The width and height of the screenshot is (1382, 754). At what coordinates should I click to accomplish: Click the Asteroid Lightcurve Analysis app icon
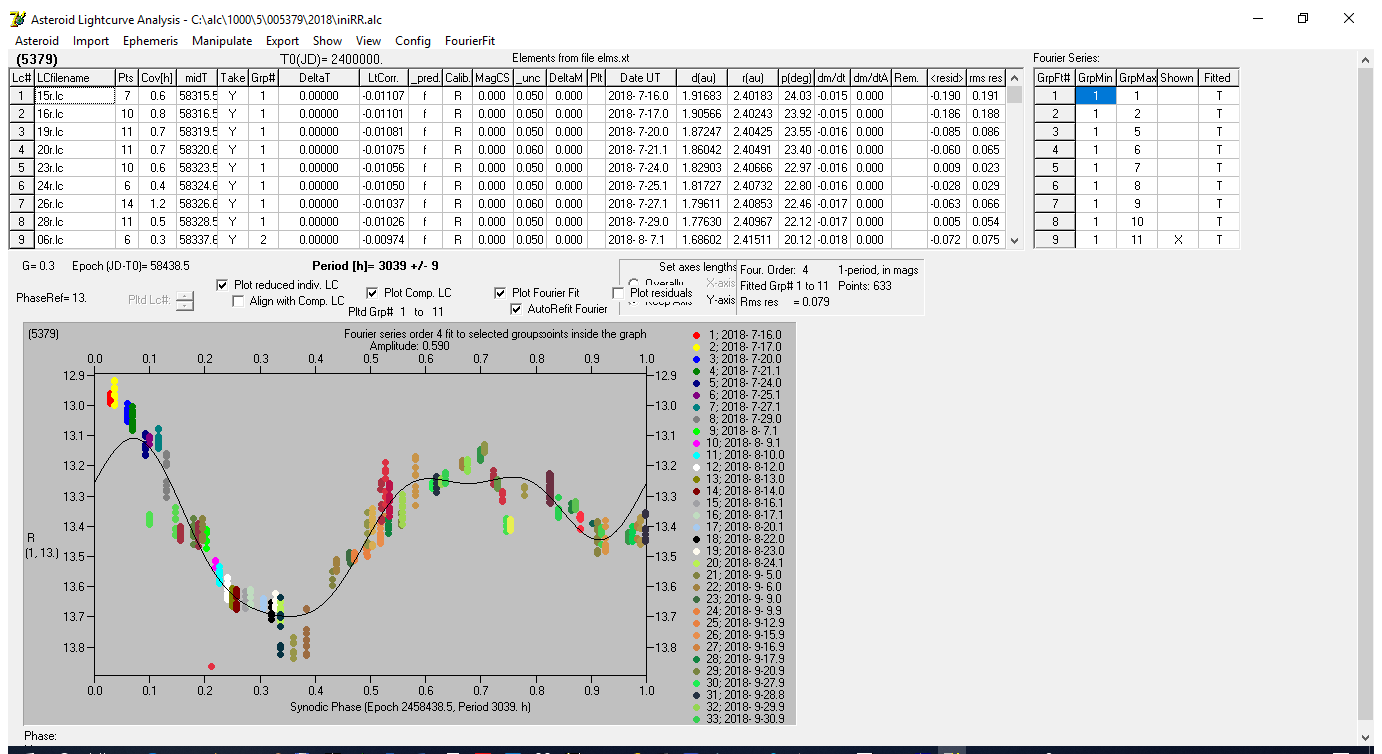[15, 19]
